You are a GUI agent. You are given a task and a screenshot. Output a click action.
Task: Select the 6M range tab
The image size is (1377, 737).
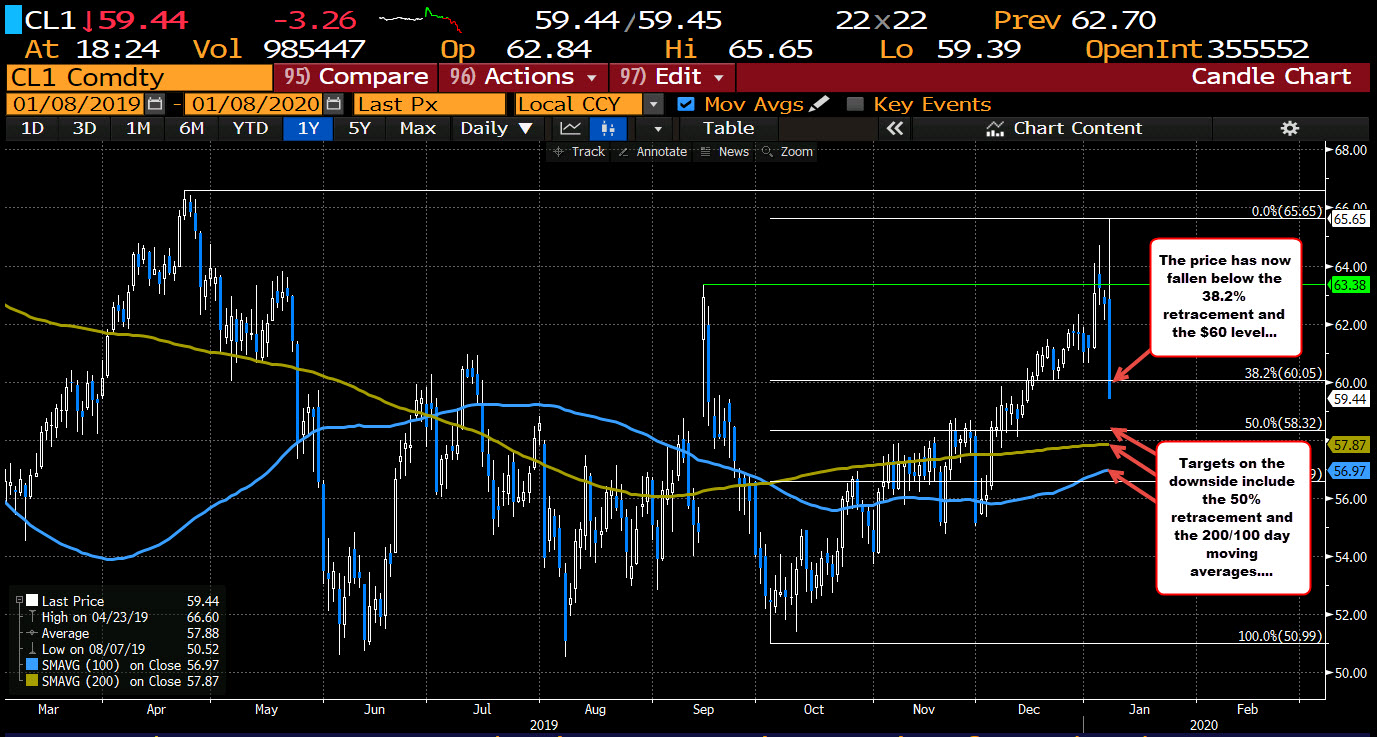pyautogui.click(x=191, y=128)
